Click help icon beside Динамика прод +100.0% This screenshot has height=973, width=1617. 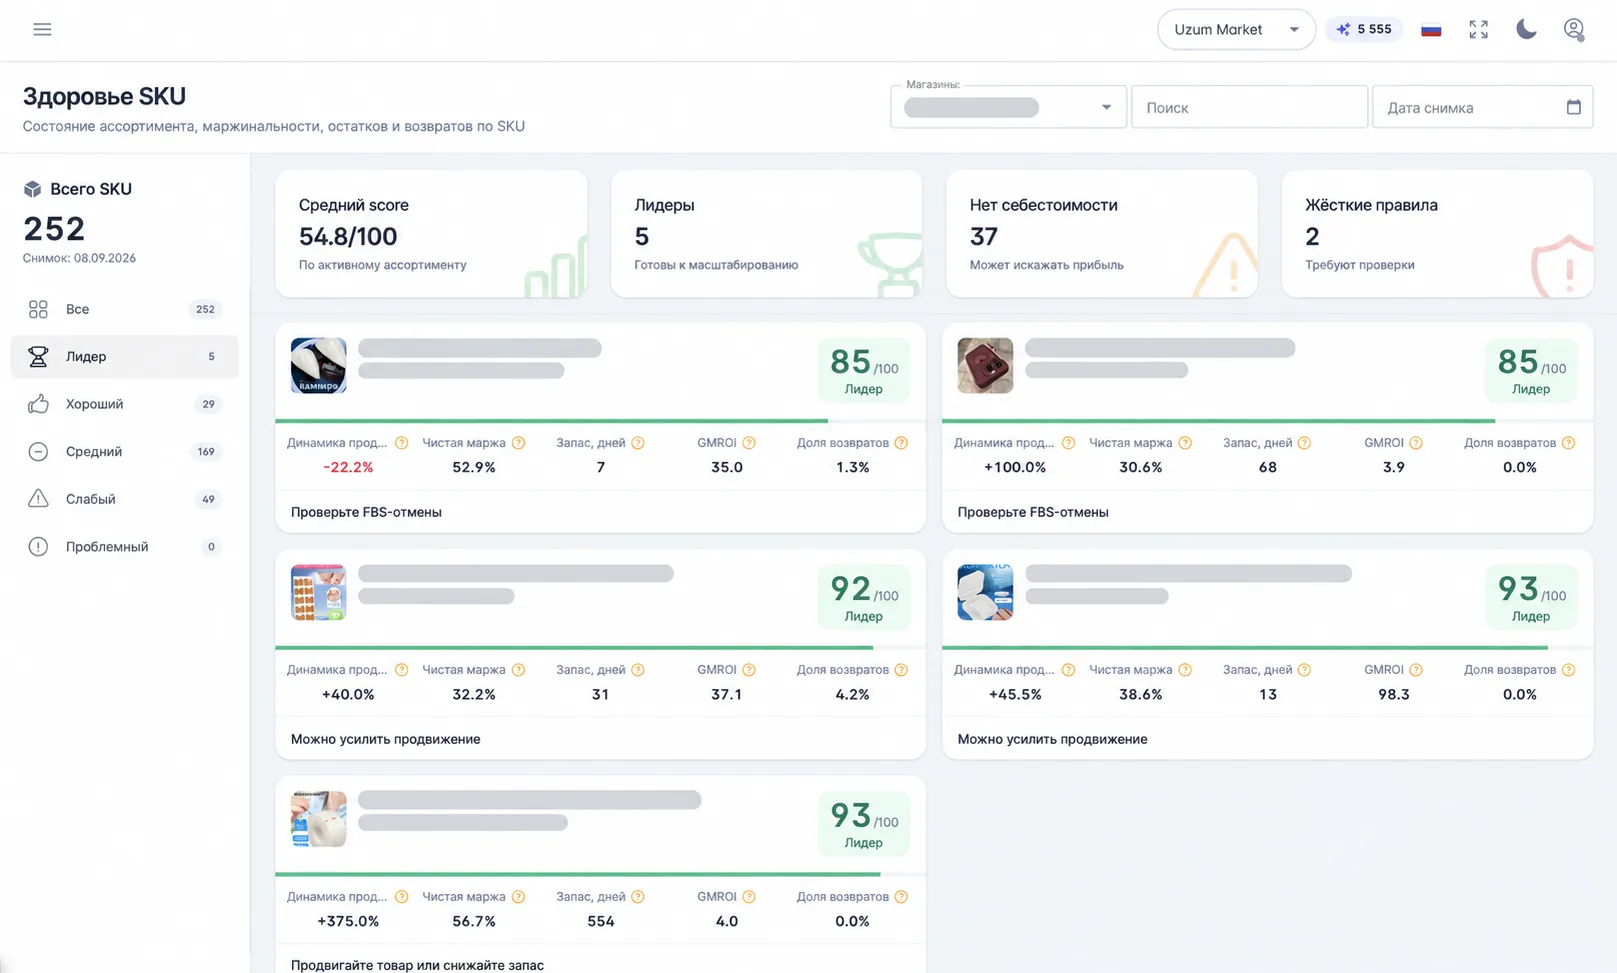click(x=1068, y=443)
